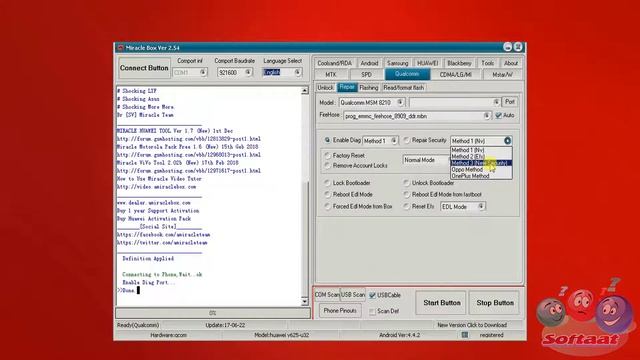Switch to Tools tab
This screenshot has height=360, width=640.
[x=487, y=63]
